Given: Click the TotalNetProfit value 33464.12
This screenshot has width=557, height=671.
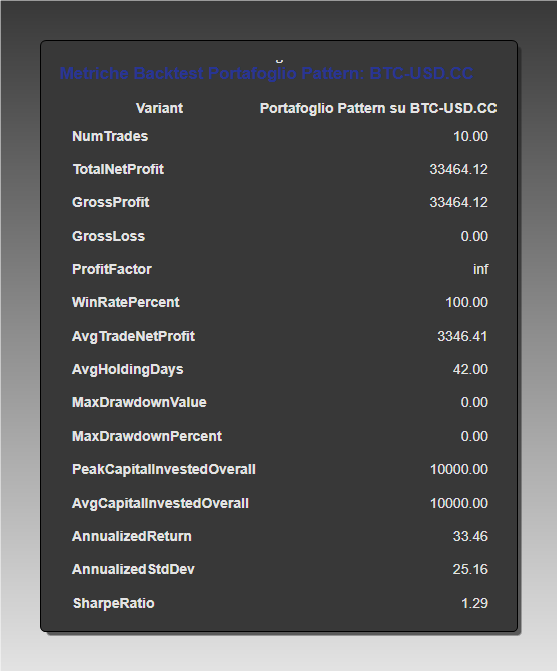Looking at the screenshot, I should coord(458,169).
